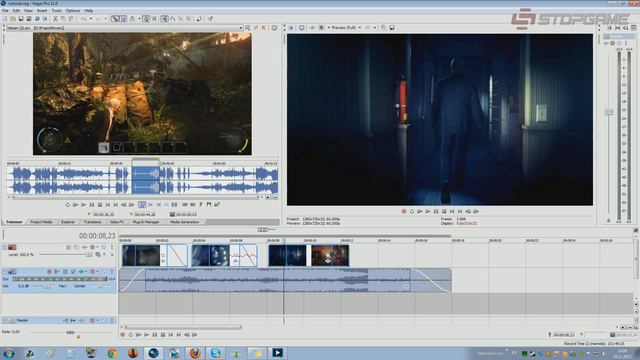Pause playback under video preview

coord(436,211)
